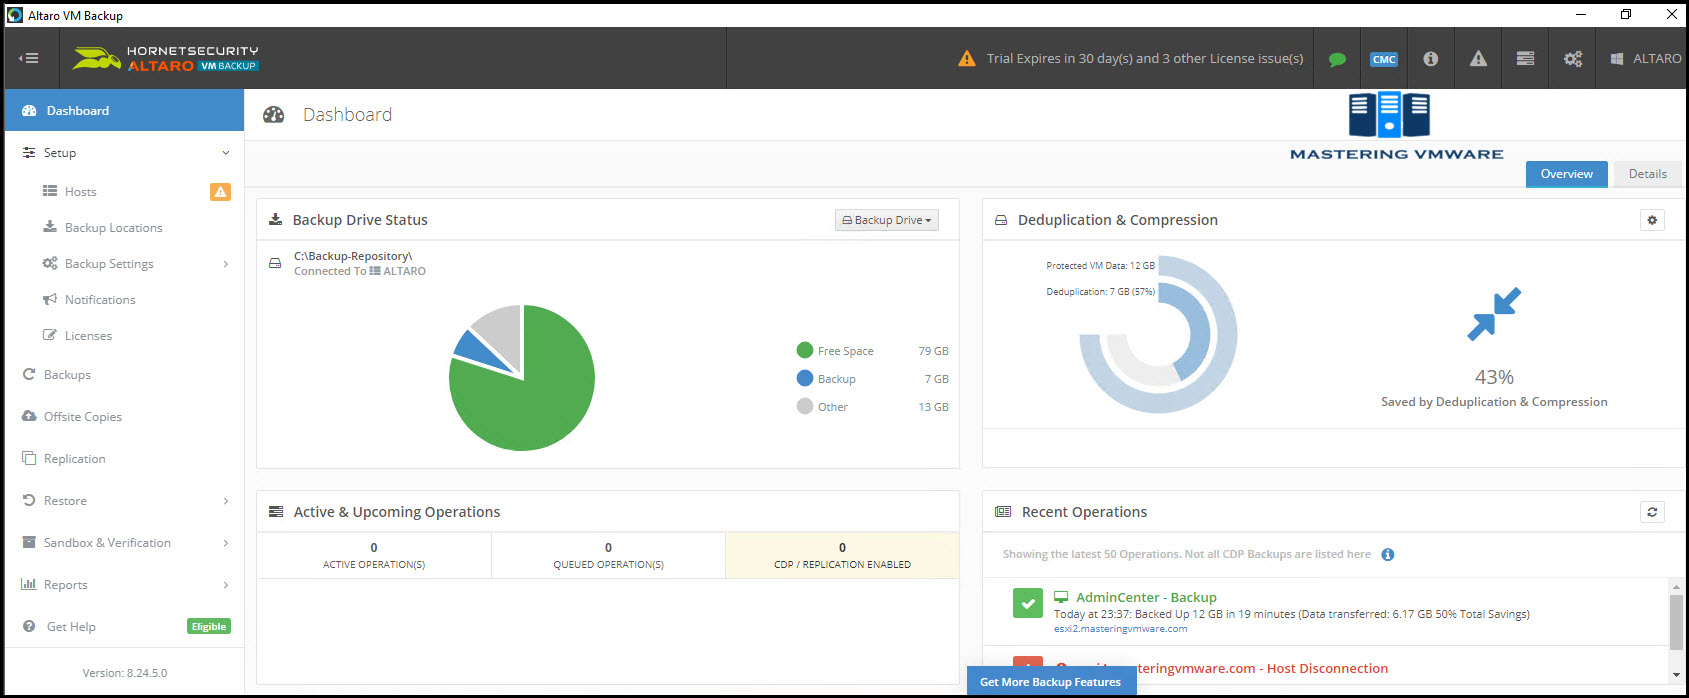This screenshot has height=698, width=1689.
Task: Open the Backup Drive dropdown
Action: tap(887, 220)
